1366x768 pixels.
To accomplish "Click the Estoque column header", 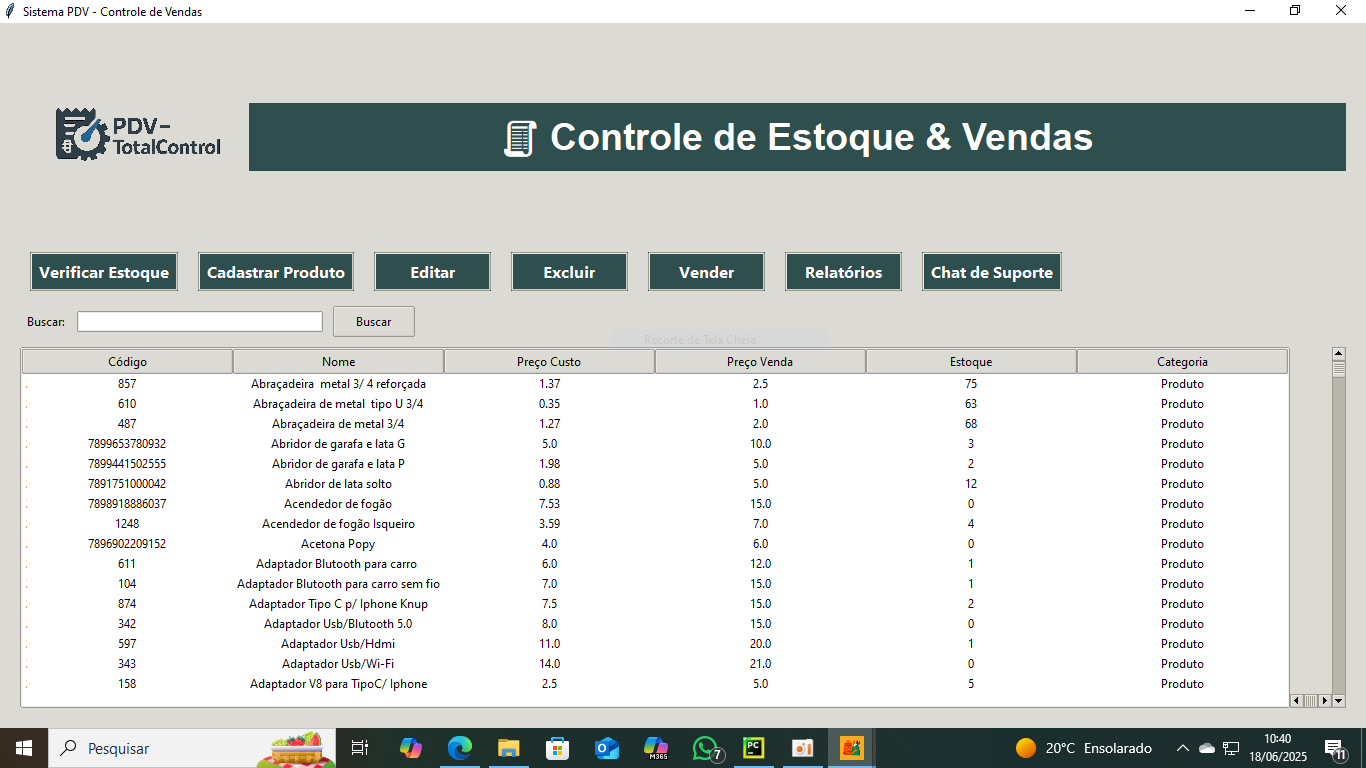I will pos(970,362).
